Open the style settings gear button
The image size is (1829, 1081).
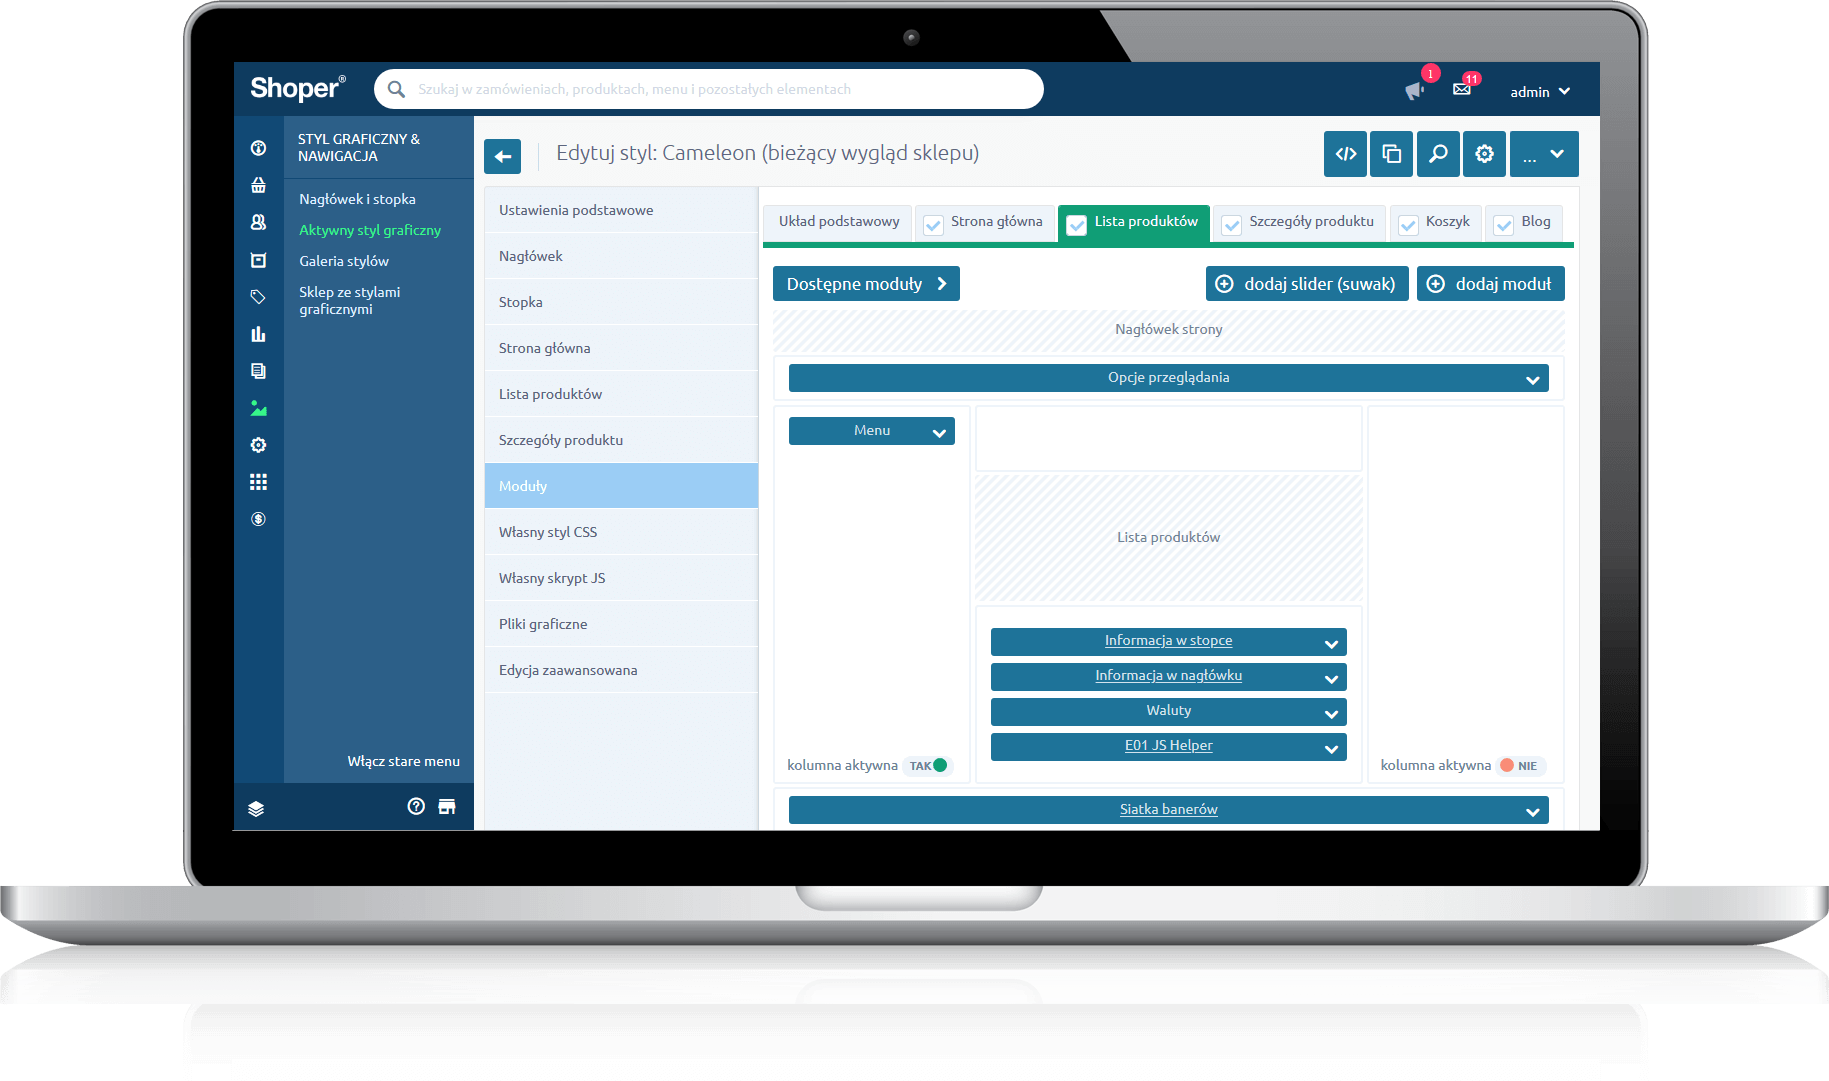tap(1484, 154)
